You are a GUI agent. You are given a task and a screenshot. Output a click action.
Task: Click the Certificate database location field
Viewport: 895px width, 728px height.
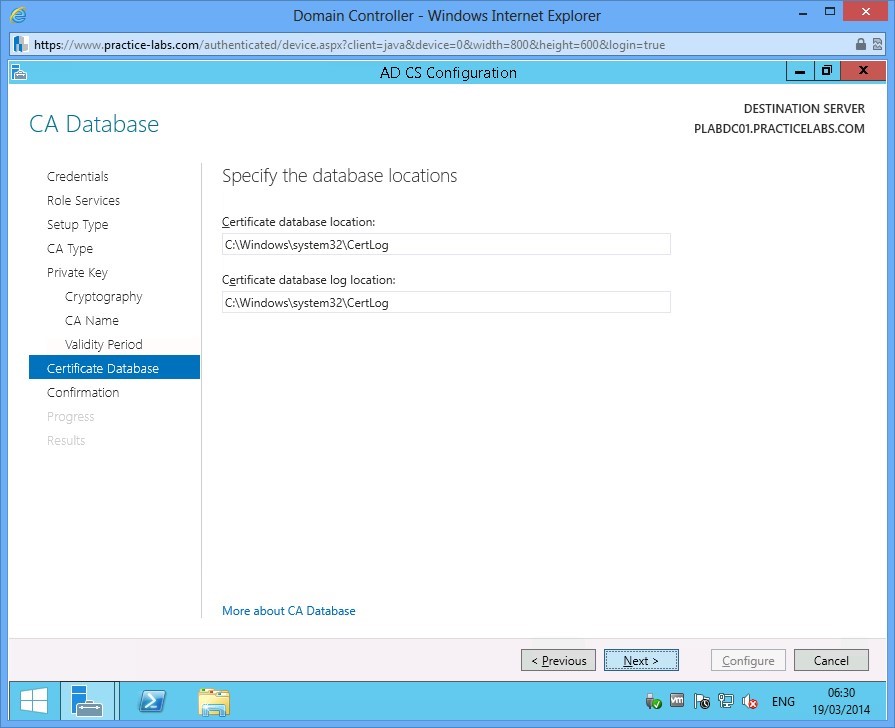[446, 244]
